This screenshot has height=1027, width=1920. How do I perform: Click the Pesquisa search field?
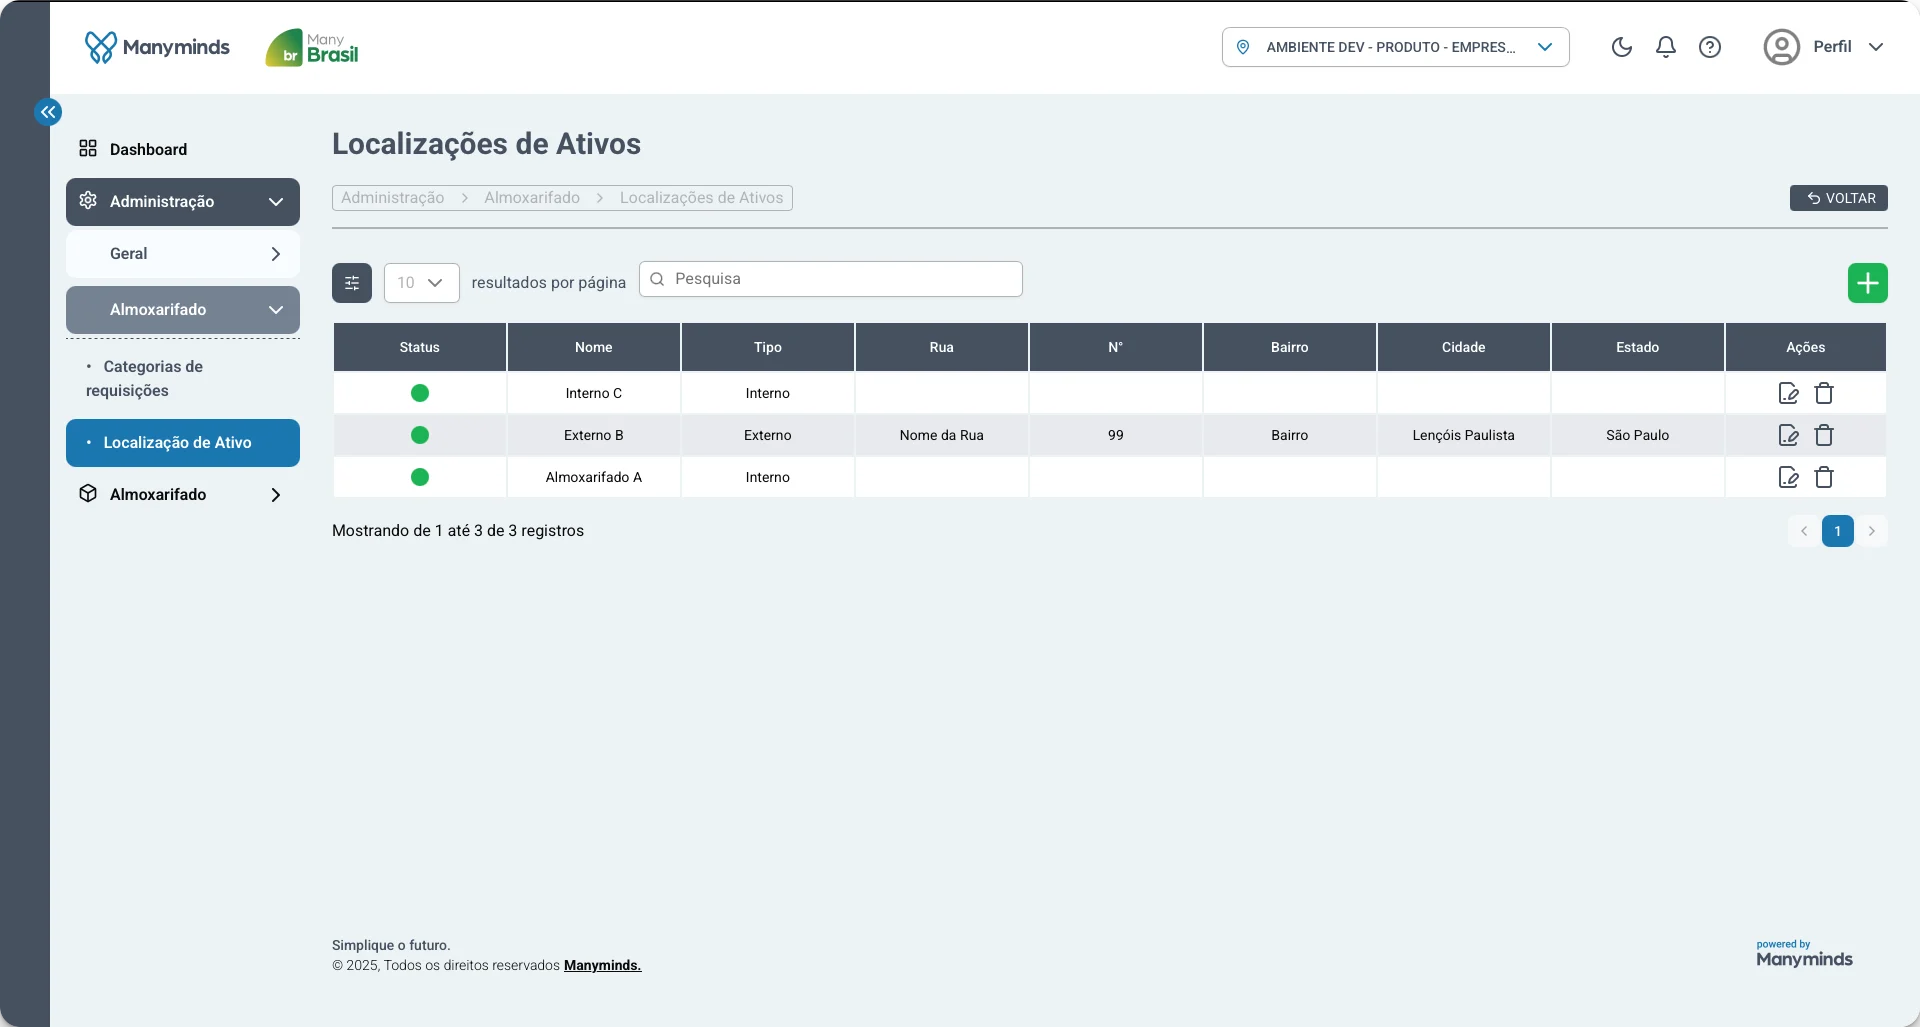(x=831, y=279)
